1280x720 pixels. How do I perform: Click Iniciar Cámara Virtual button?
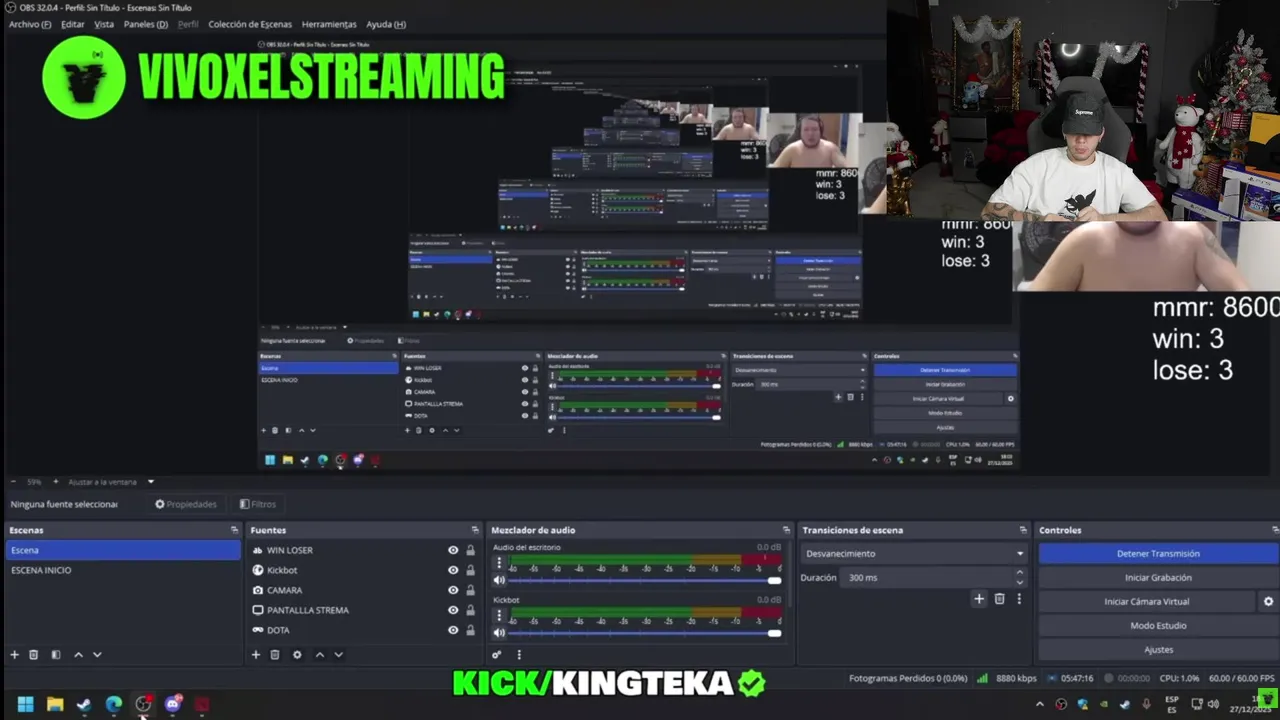click(x=1147, y=601)
